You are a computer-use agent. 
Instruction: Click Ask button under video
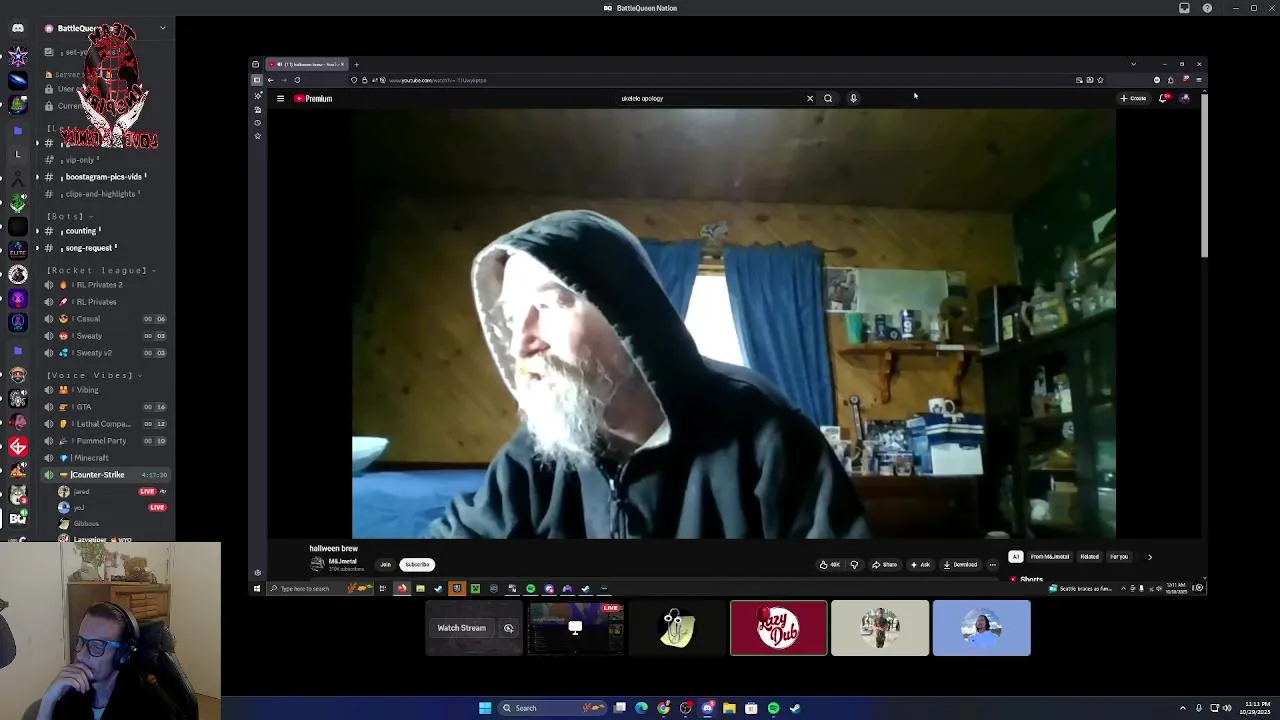(x=920, y=564)
